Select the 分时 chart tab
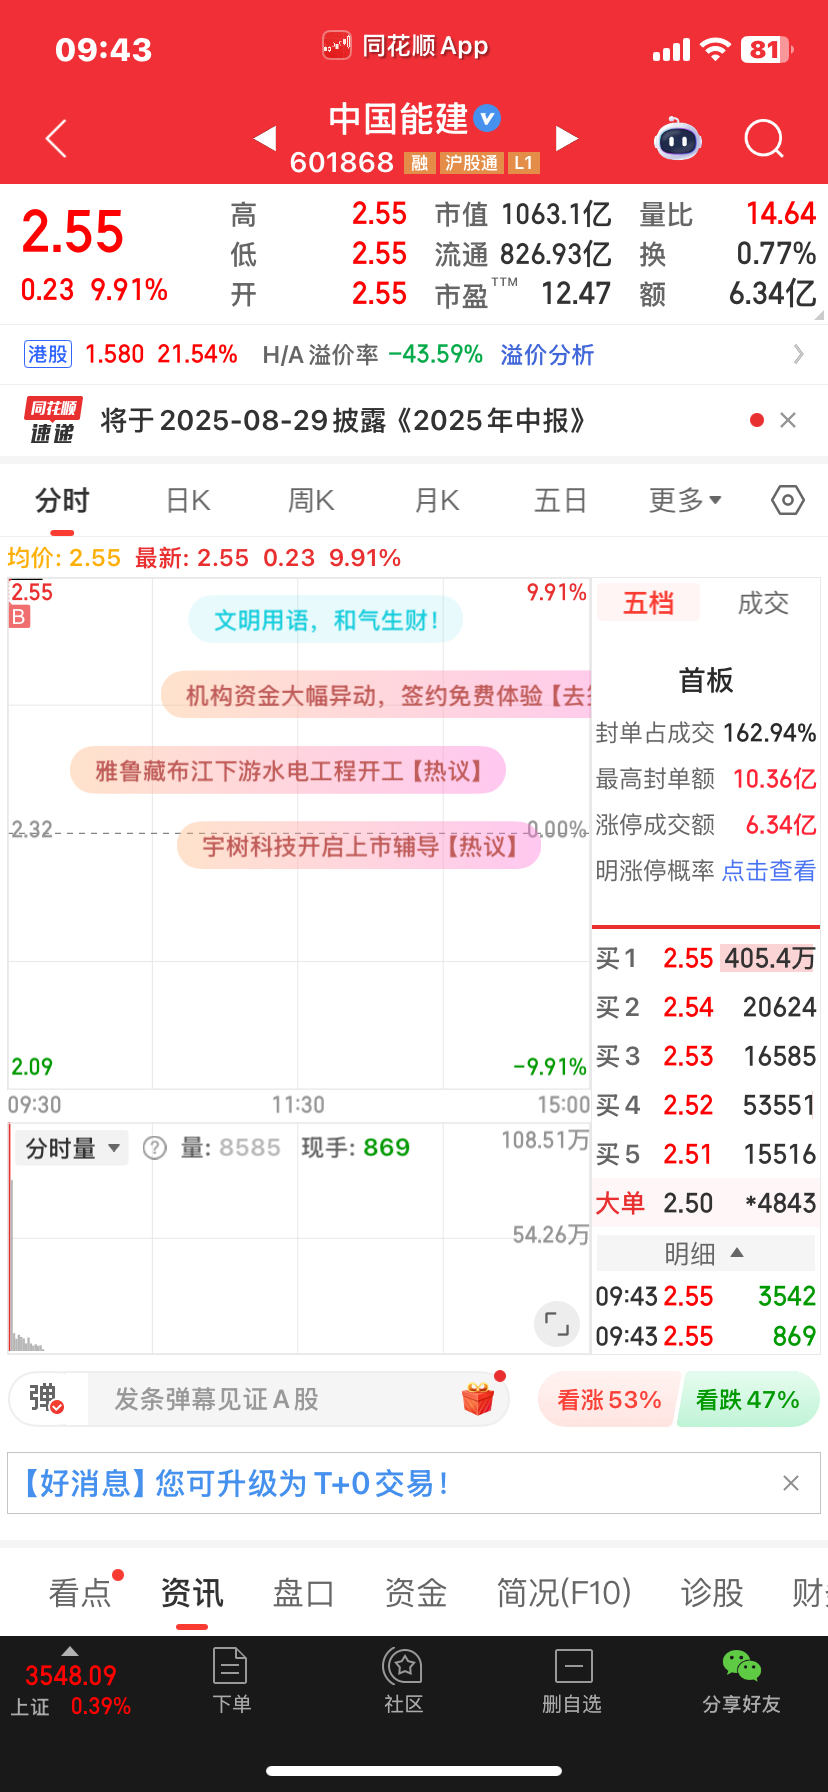828x1792 pixels. [62, 500]
